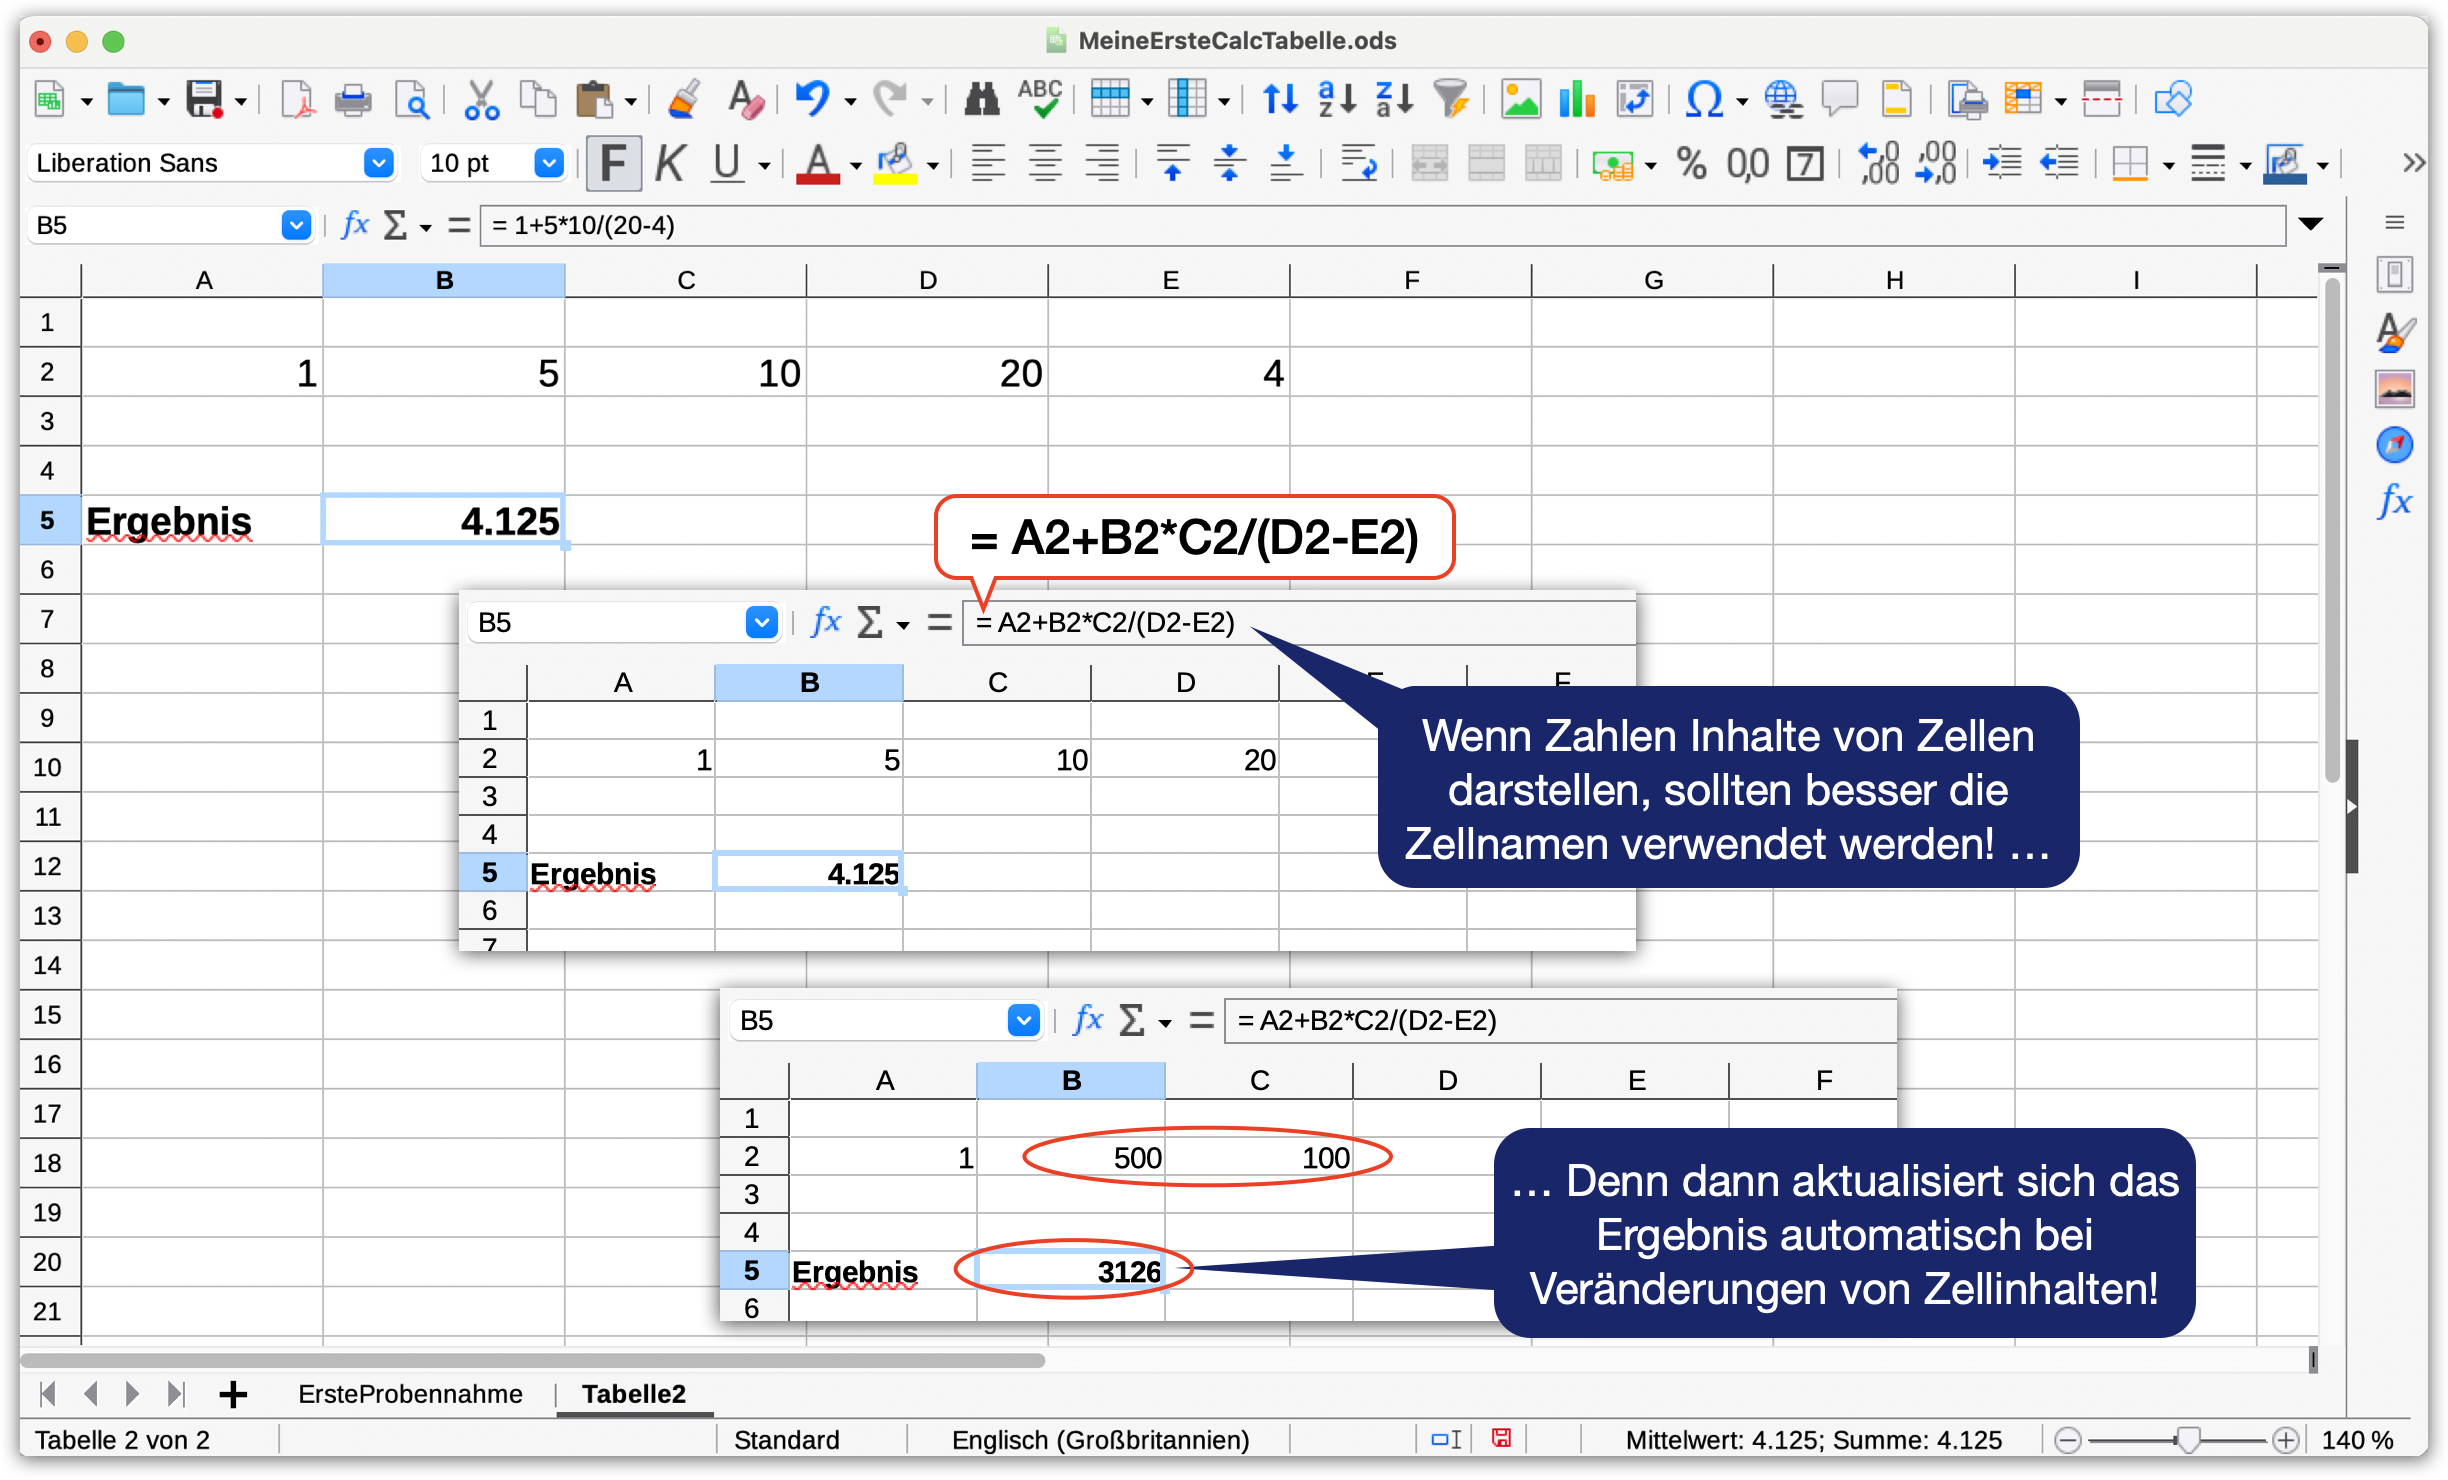Select the Tabelle2 sheet tab
Screen dimensions: 2448x1480
633,1394
